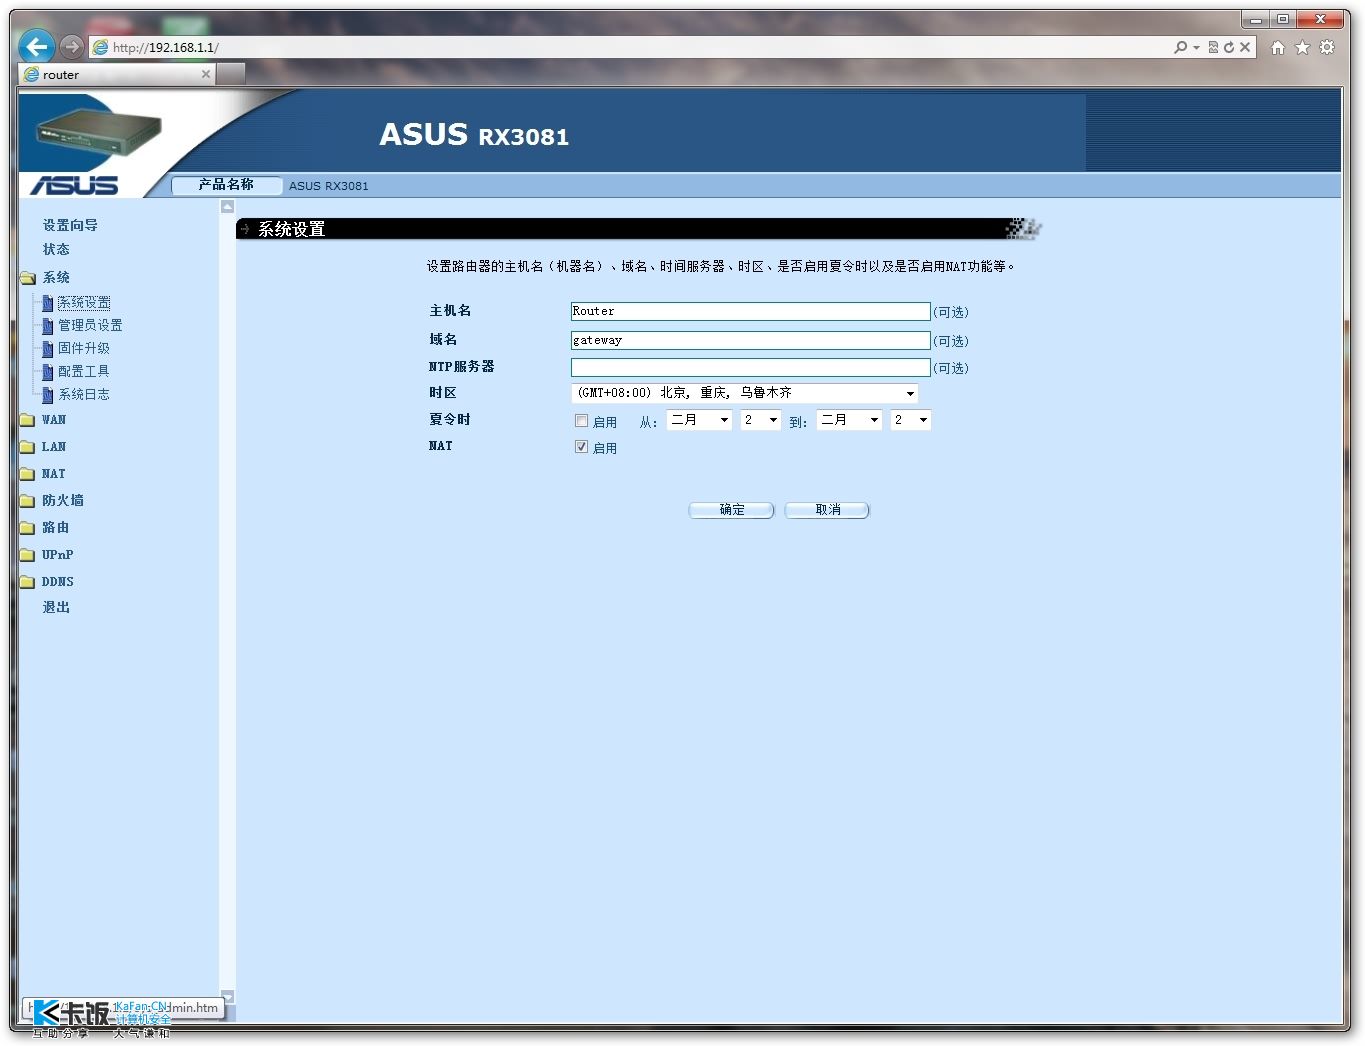Click the 域名 input field
1365x1046 pixels.
click(x=750, y=340)
